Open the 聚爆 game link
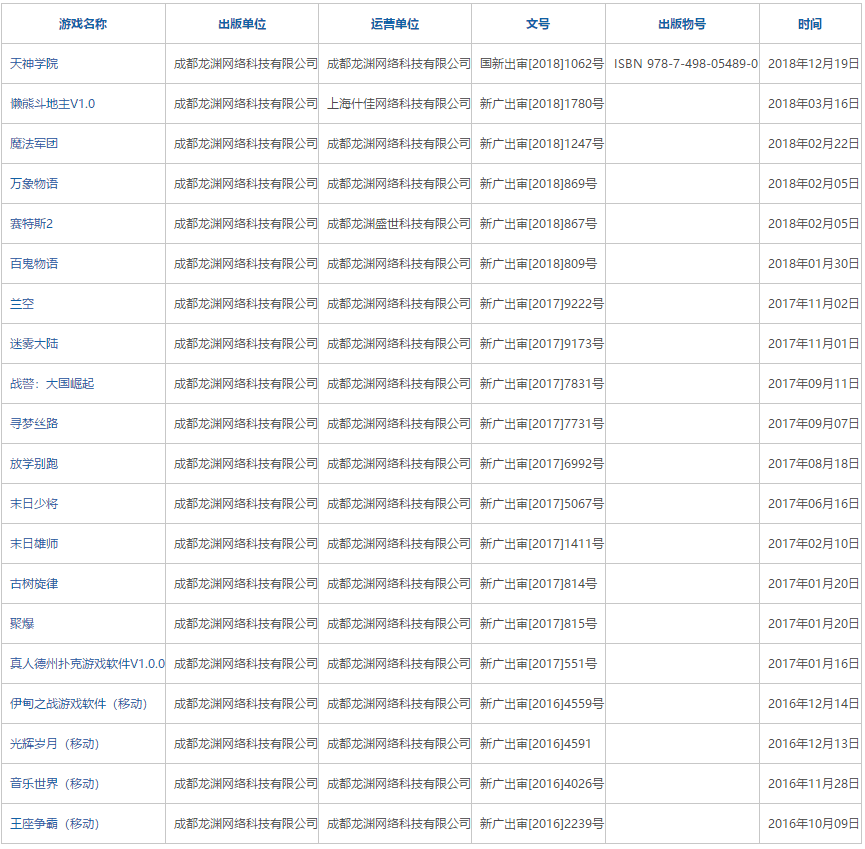865x849 pixels. pyautogui.click(x=22, y=624)
